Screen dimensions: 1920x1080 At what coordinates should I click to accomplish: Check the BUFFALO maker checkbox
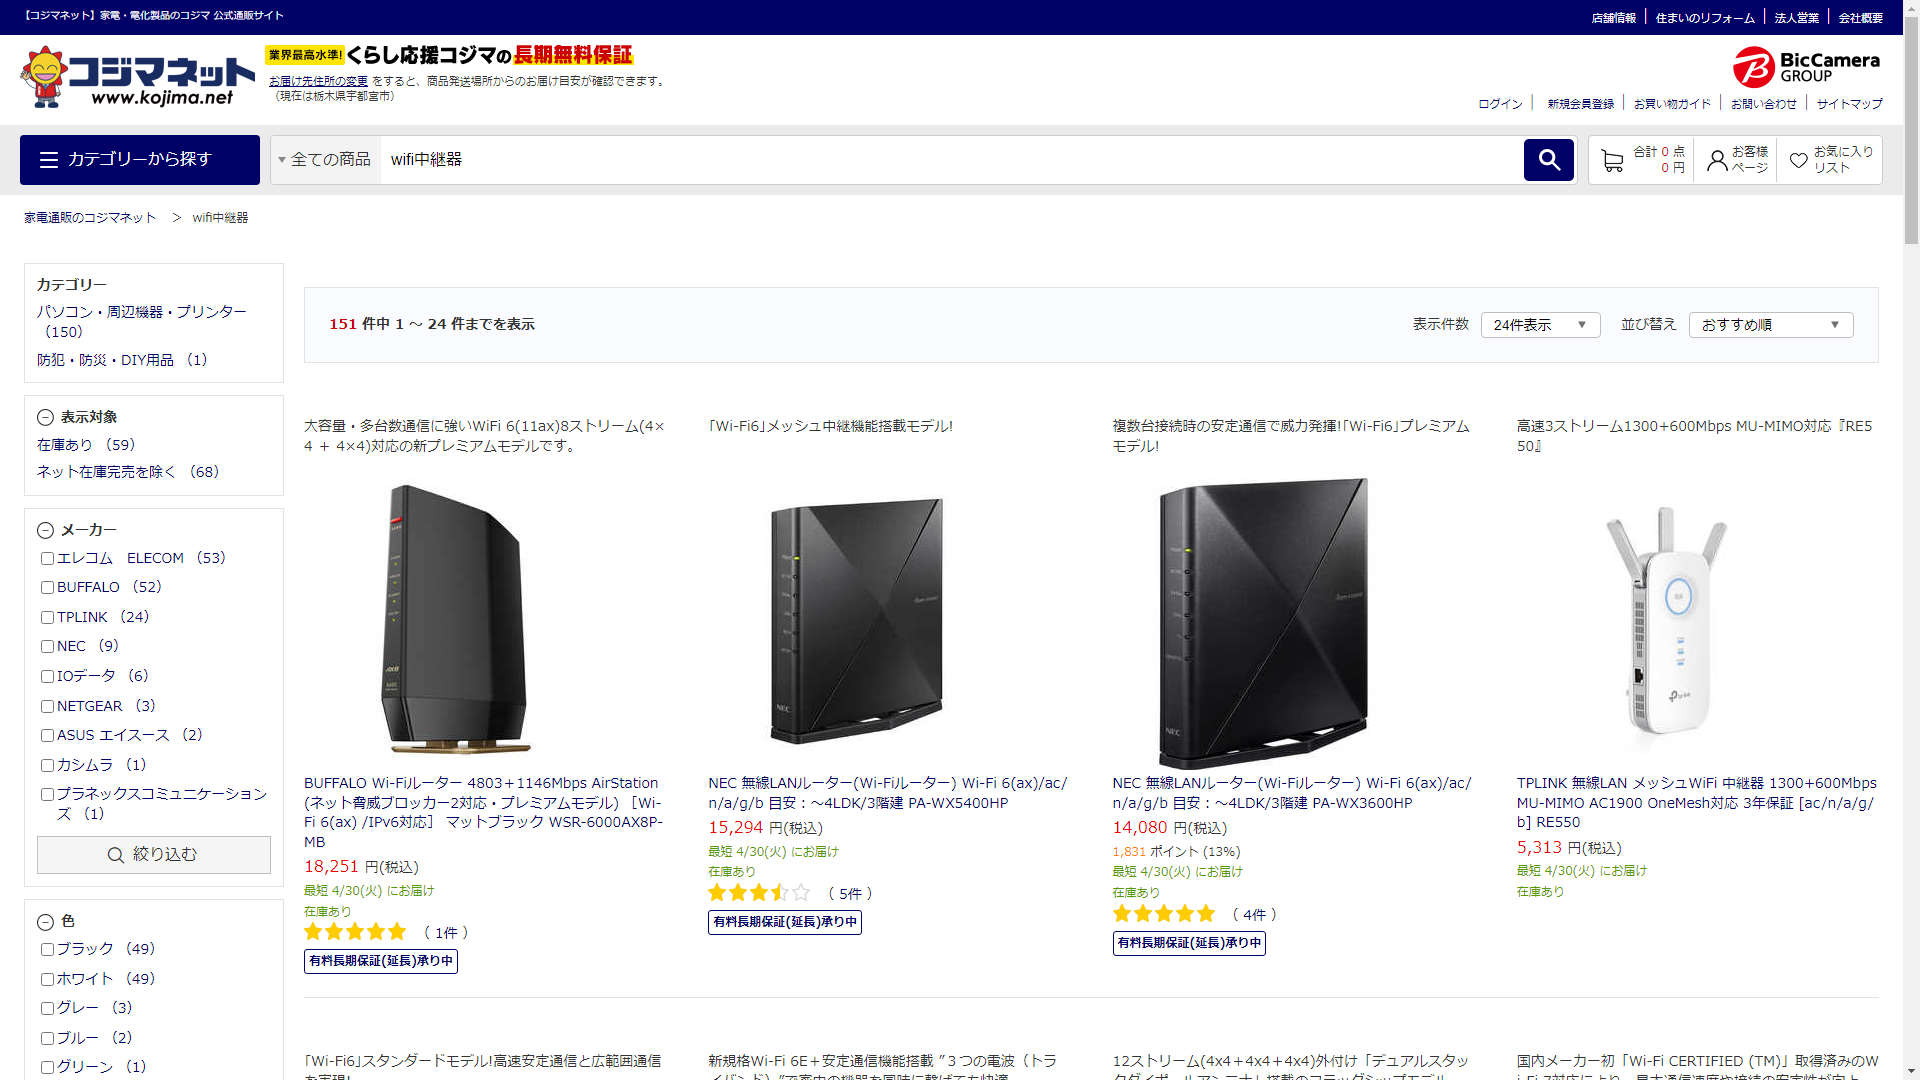[x=47, y=588]
